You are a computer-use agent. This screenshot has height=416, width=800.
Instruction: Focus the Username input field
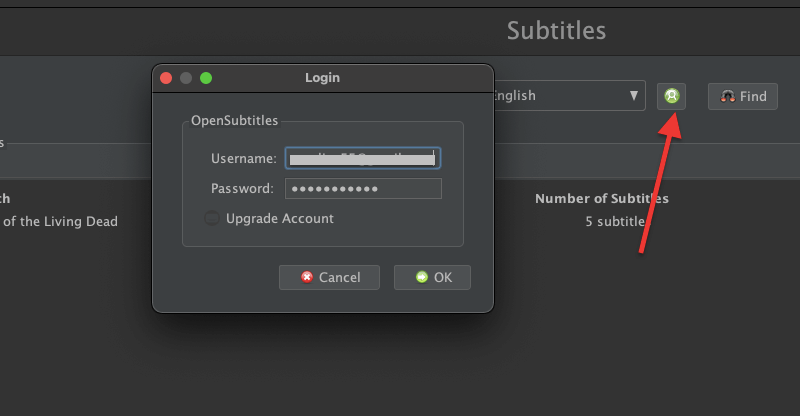pyautogui.click(x=363, y=158)
